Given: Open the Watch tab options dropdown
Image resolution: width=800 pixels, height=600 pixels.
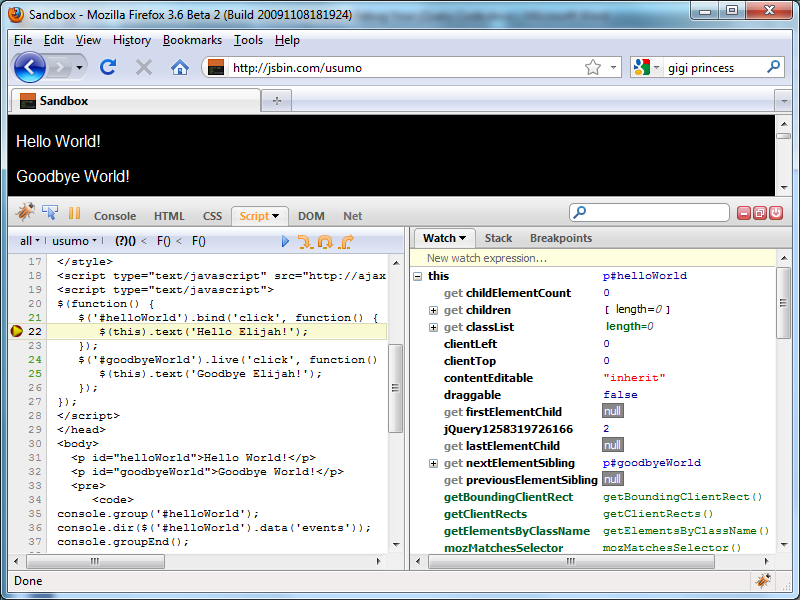Looking at the screenshot, I should tap(463, 238).
